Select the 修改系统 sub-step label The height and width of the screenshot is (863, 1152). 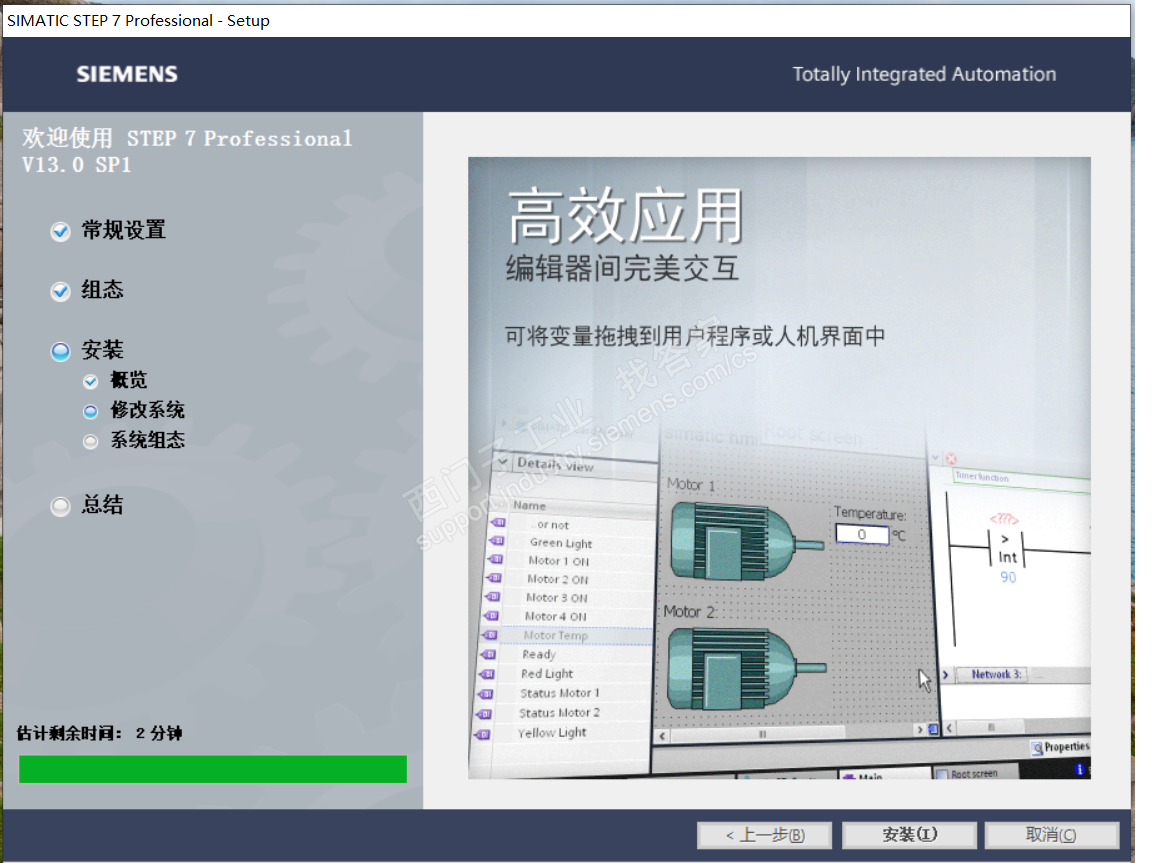147,410
